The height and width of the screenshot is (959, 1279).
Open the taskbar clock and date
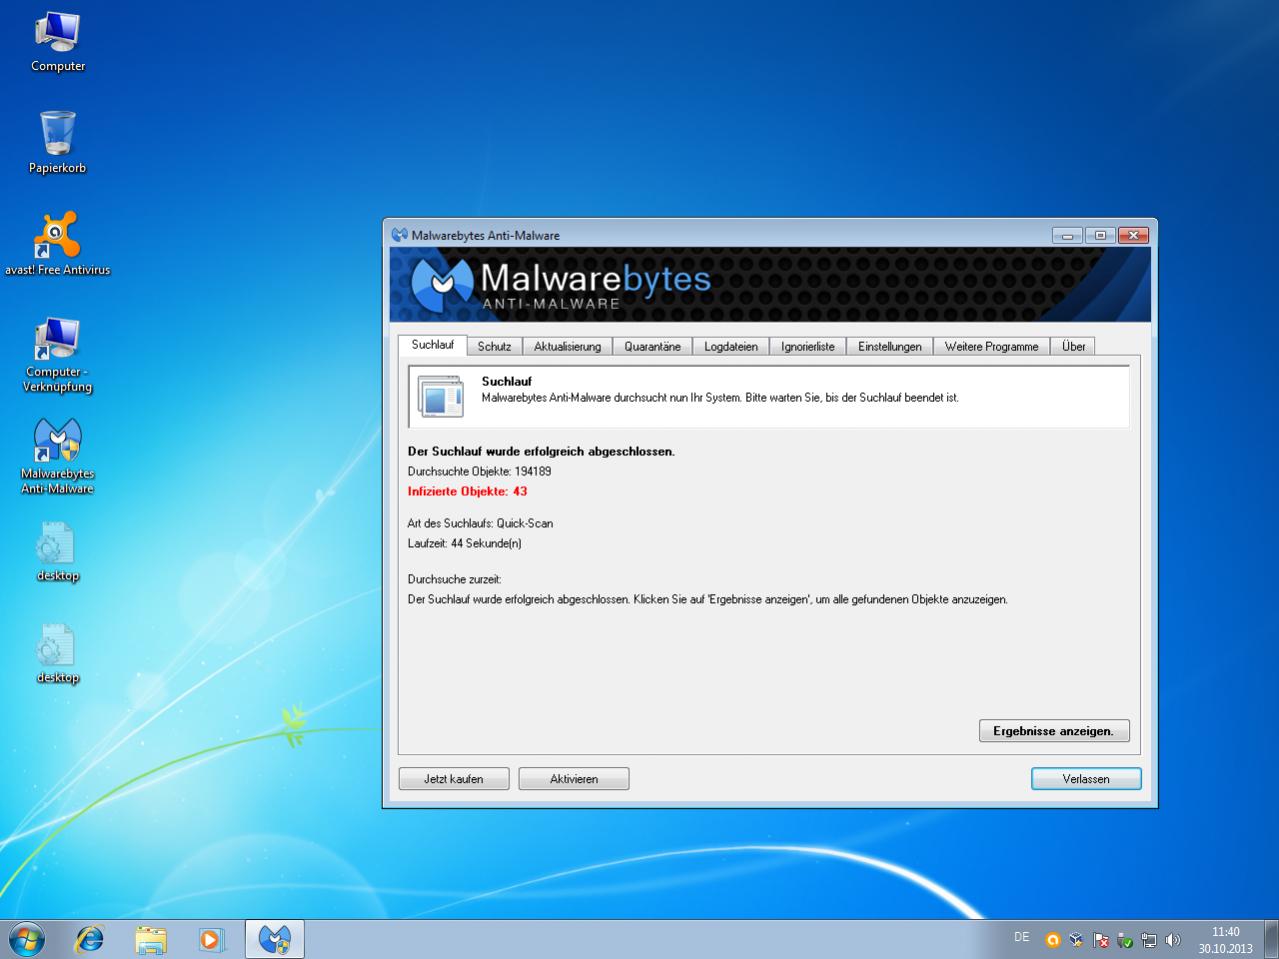[x=1226, y=940]
